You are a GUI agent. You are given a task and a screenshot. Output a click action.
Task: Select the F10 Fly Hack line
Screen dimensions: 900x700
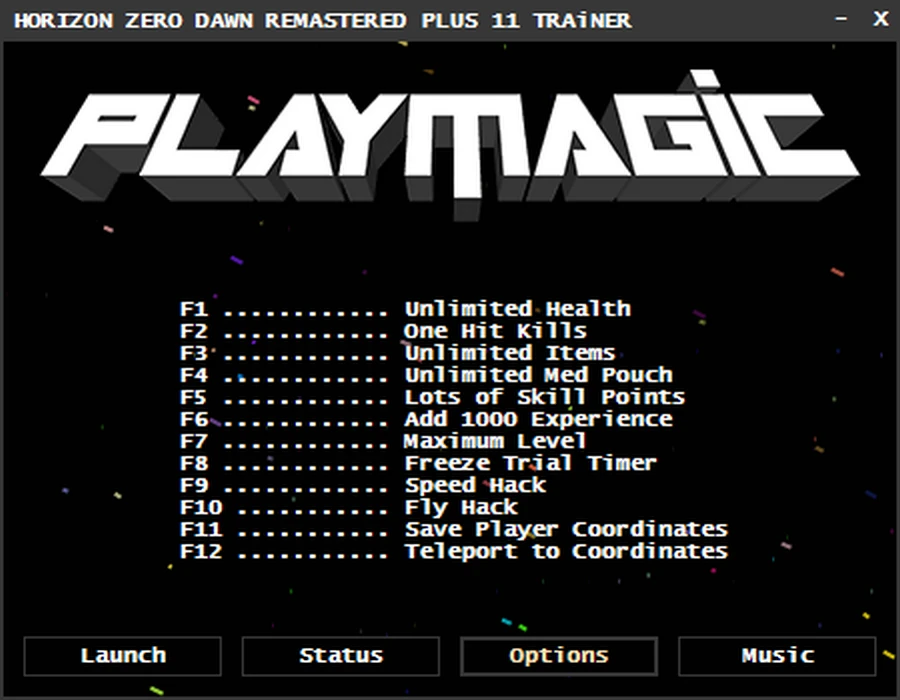click(349, 507)
